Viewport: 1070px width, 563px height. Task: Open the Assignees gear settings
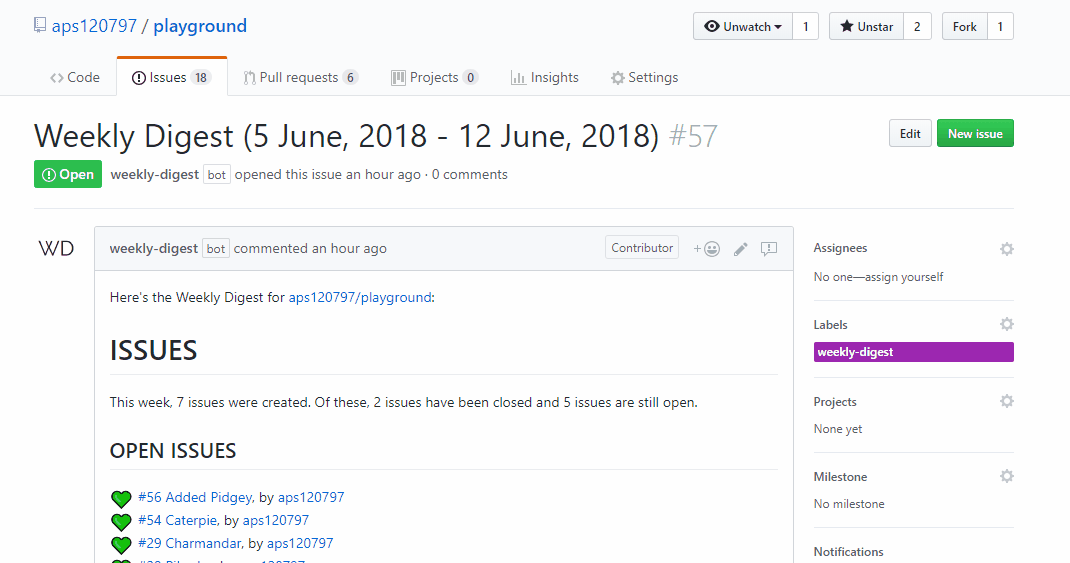click(x=1006, y=248)
